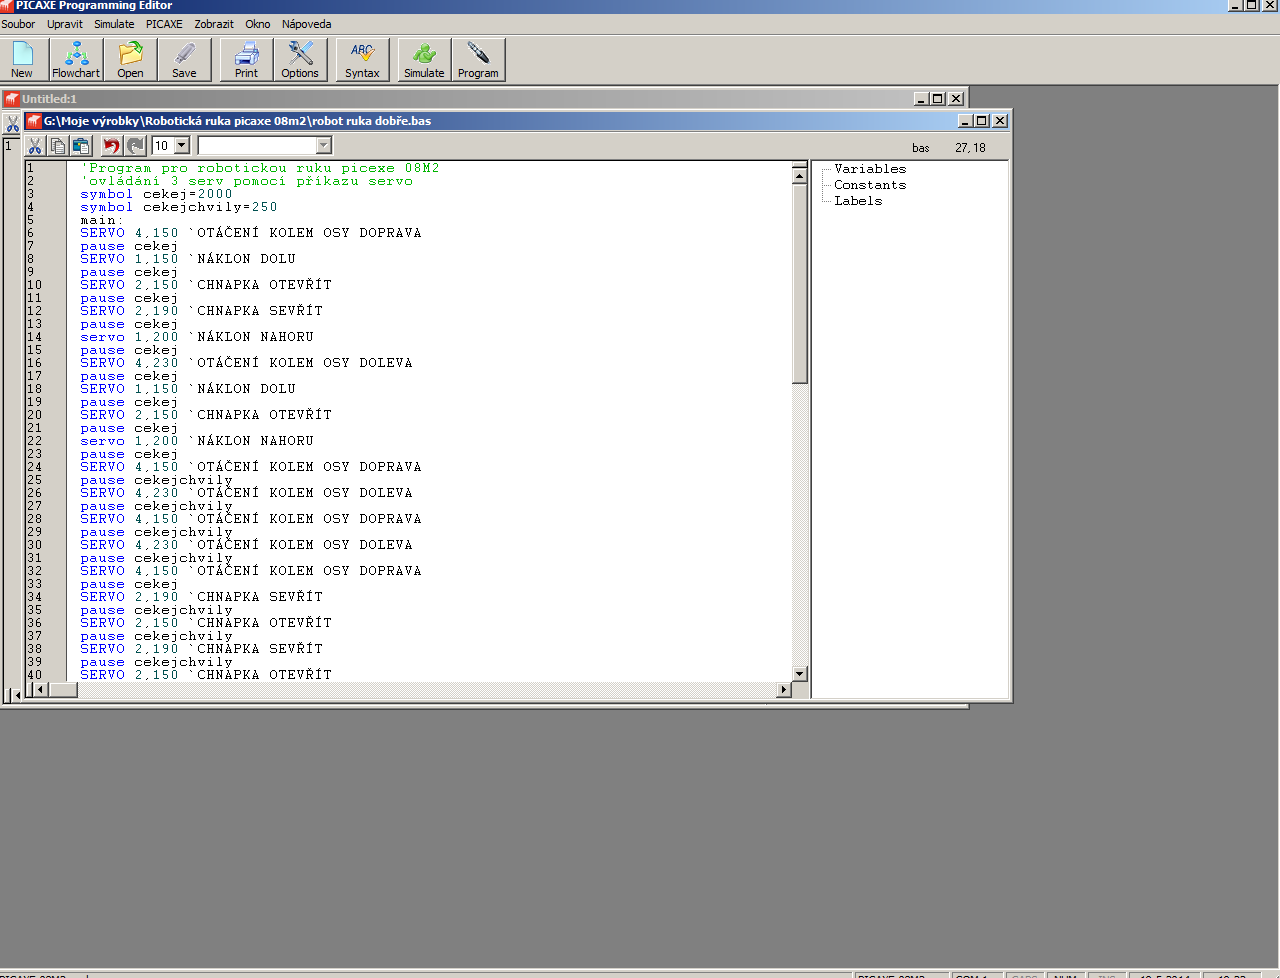The image size is (1280, 978).
Task: Click the vertical scrollbar down arrow
Action: [799, 674]
